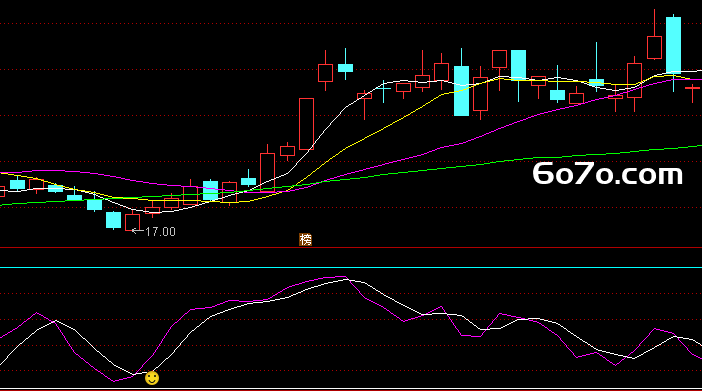Select the hollow red candle at the 17.00 low
This screenshot has width=702, height=391.
click(133, 223)
